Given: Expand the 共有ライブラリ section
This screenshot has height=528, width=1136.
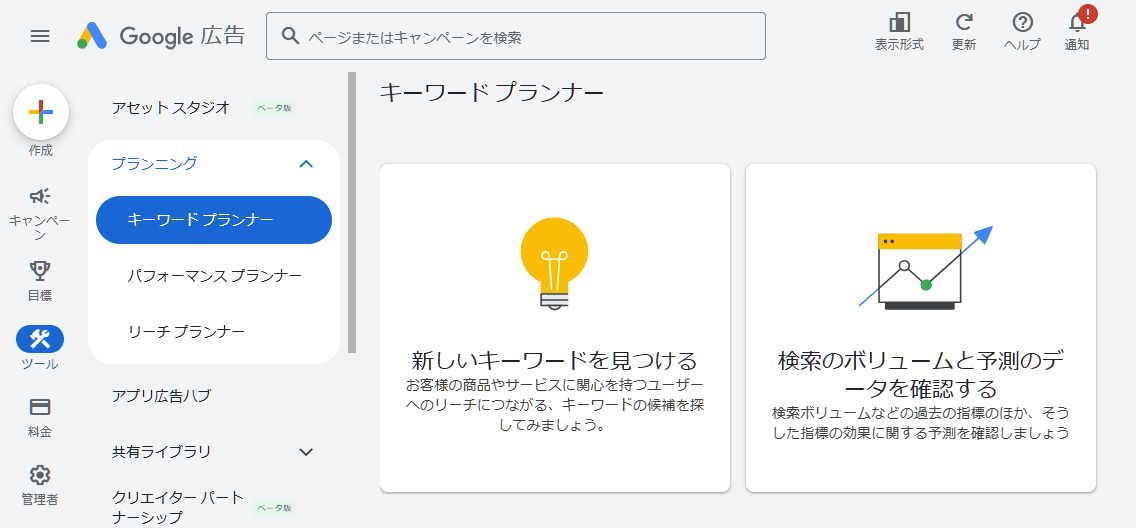Looking at the screenshot, I should point(307,452).
